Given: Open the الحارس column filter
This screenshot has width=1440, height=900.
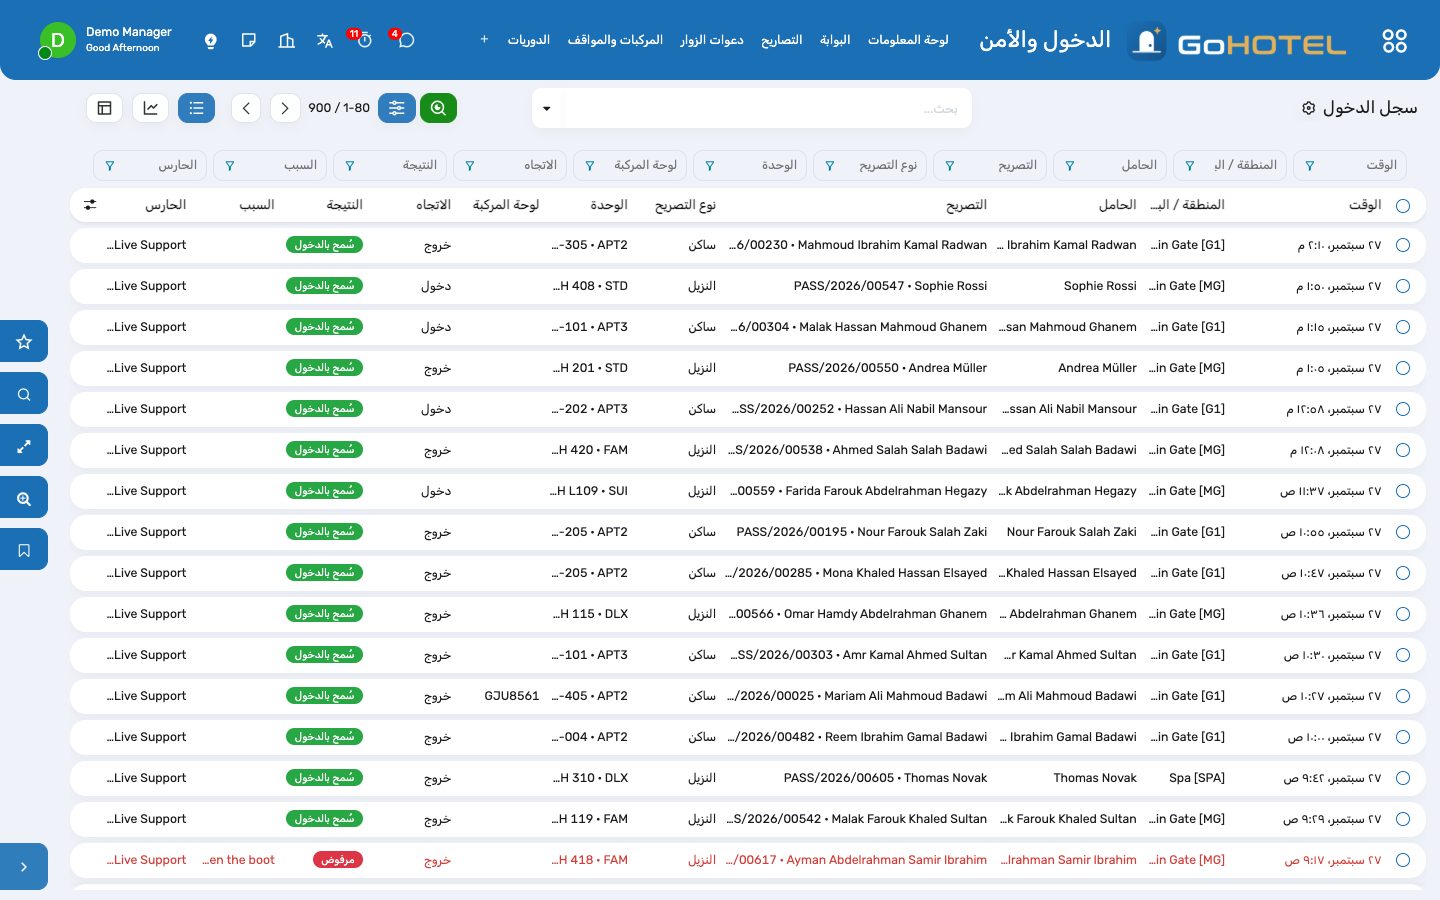Looking at the screenshot, I should (x=110, y=166).
